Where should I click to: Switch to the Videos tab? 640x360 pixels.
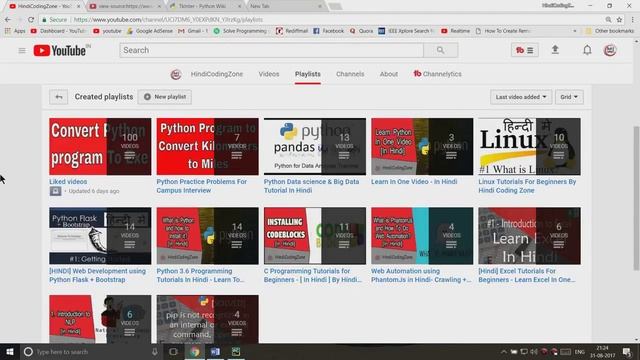(x=269, y=74)
